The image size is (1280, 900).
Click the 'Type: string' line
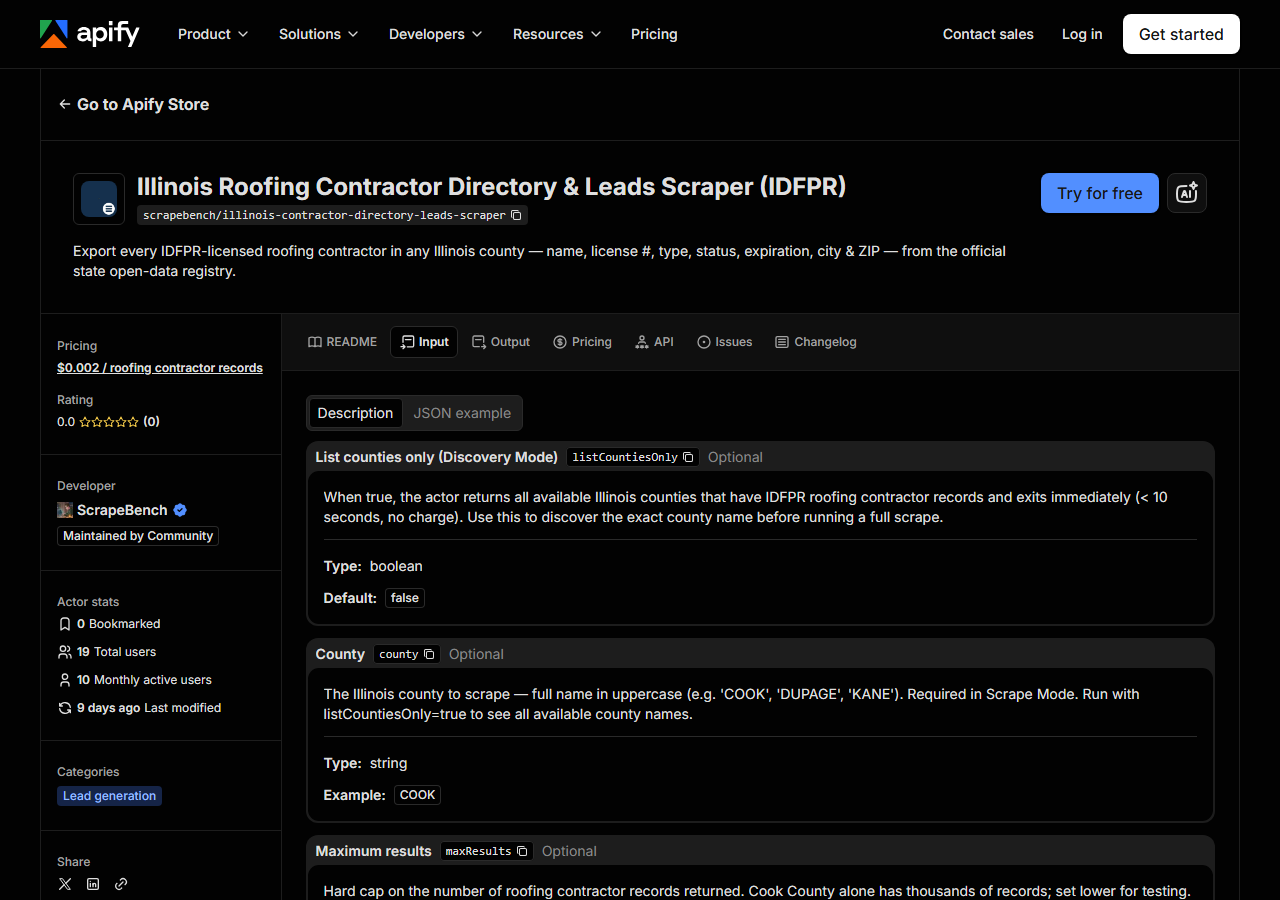click(x=366, y=763)
